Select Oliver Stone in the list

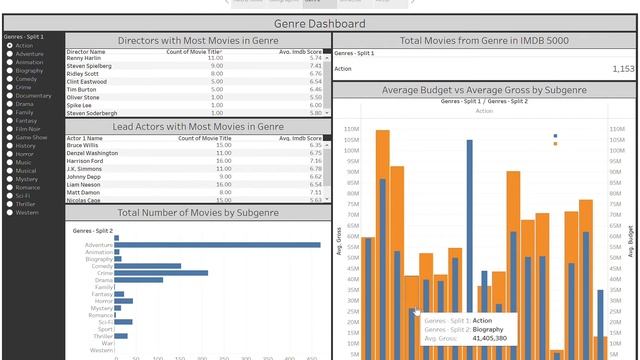pyautogui.click(x=195, y=98)
